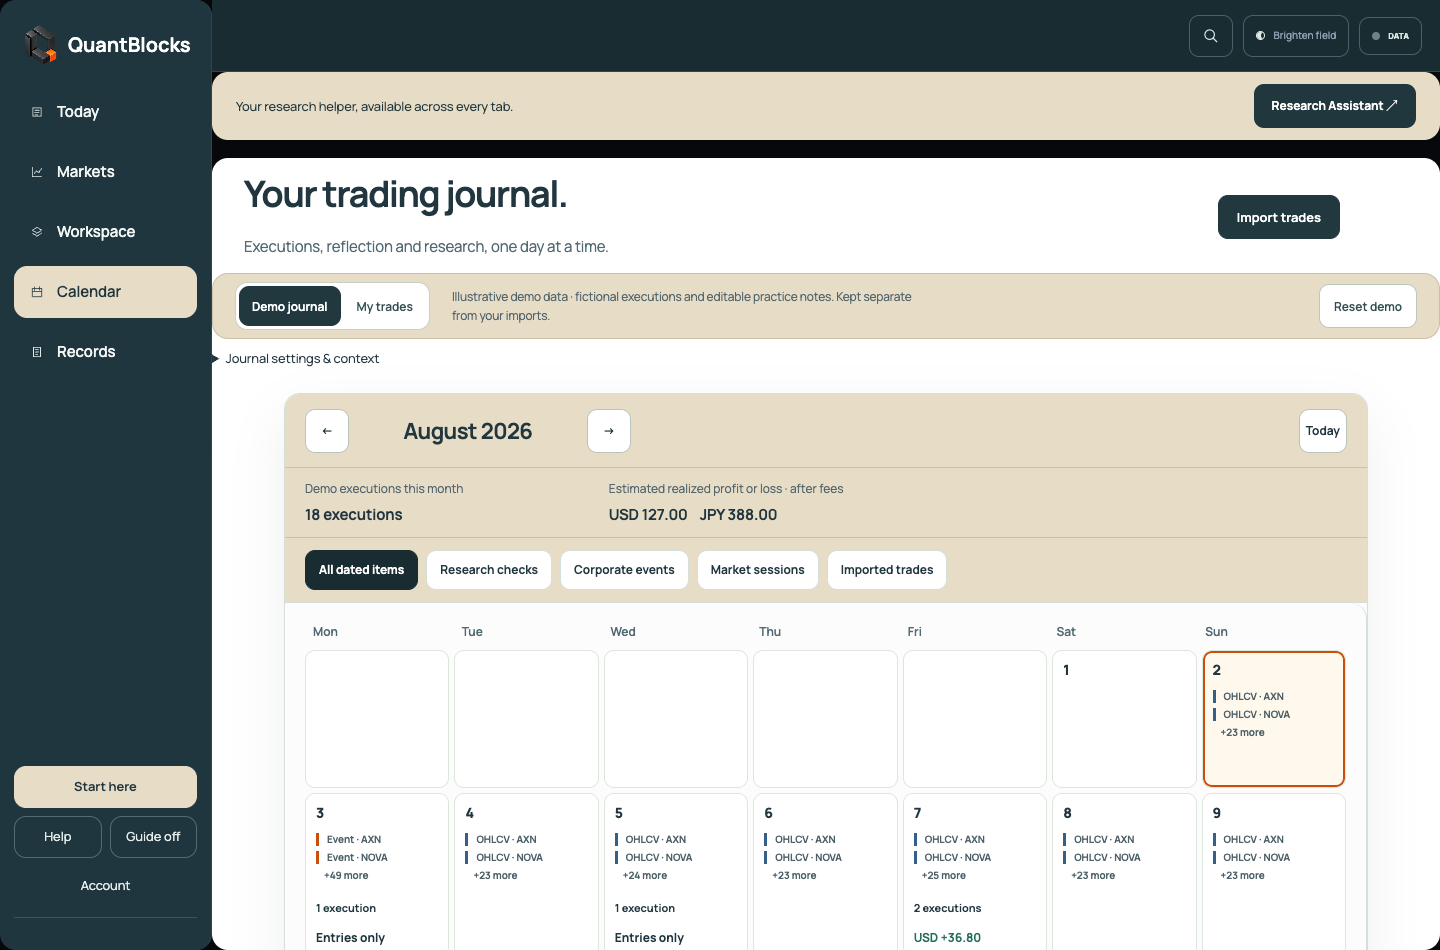Click the Records document icon
The height and width of the screenshot is (950, 1440).
click(37, 352)
